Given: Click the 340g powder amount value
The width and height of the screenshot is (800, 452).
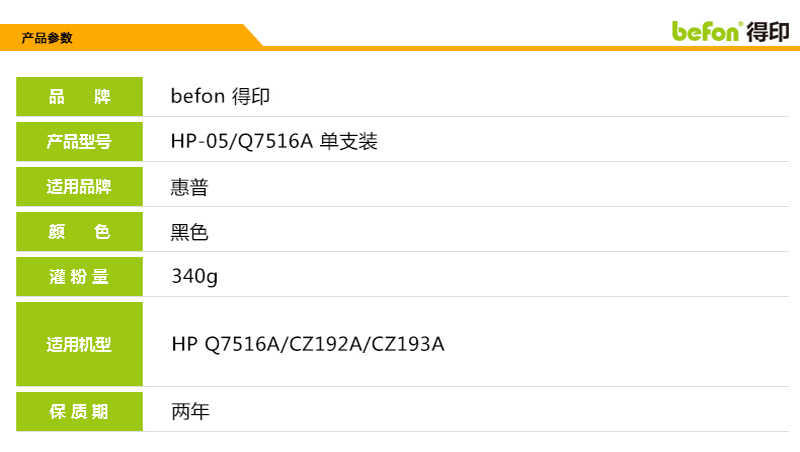Looking at the screenshot, I should pyautogui.click(x=194, y=277).
